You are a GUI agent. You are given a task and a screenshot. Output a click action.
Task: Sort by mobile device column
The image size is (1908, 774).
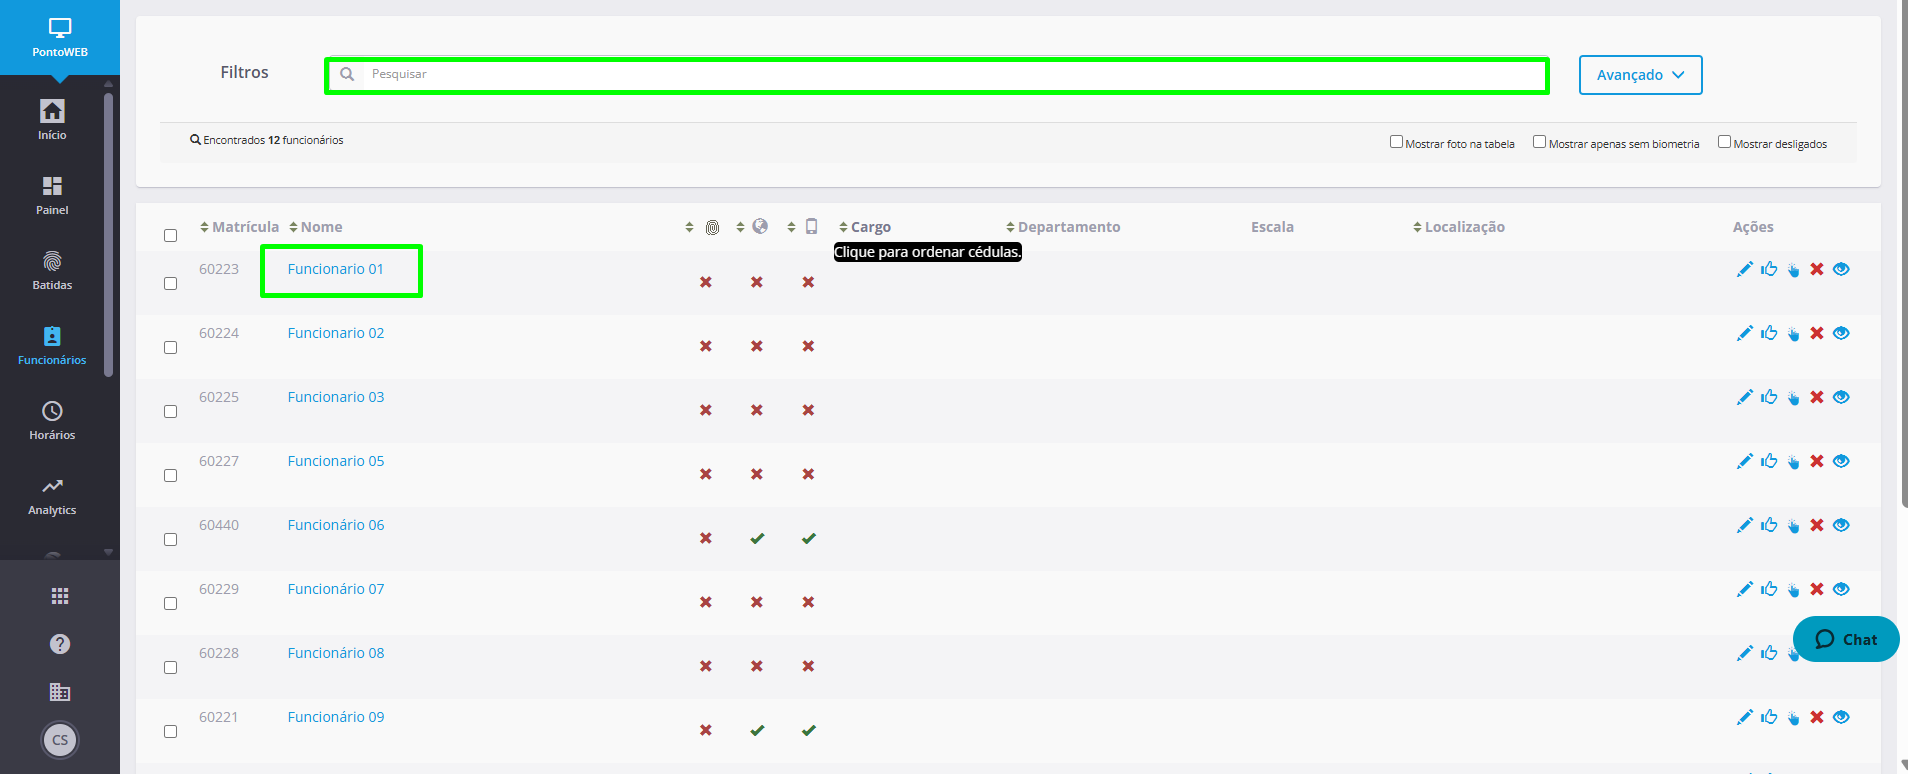803,227
